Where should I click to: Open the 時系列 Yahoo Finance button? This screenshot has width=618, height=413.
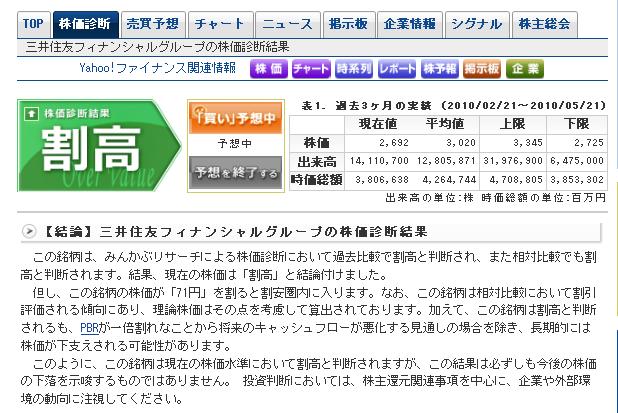point(354,69)
